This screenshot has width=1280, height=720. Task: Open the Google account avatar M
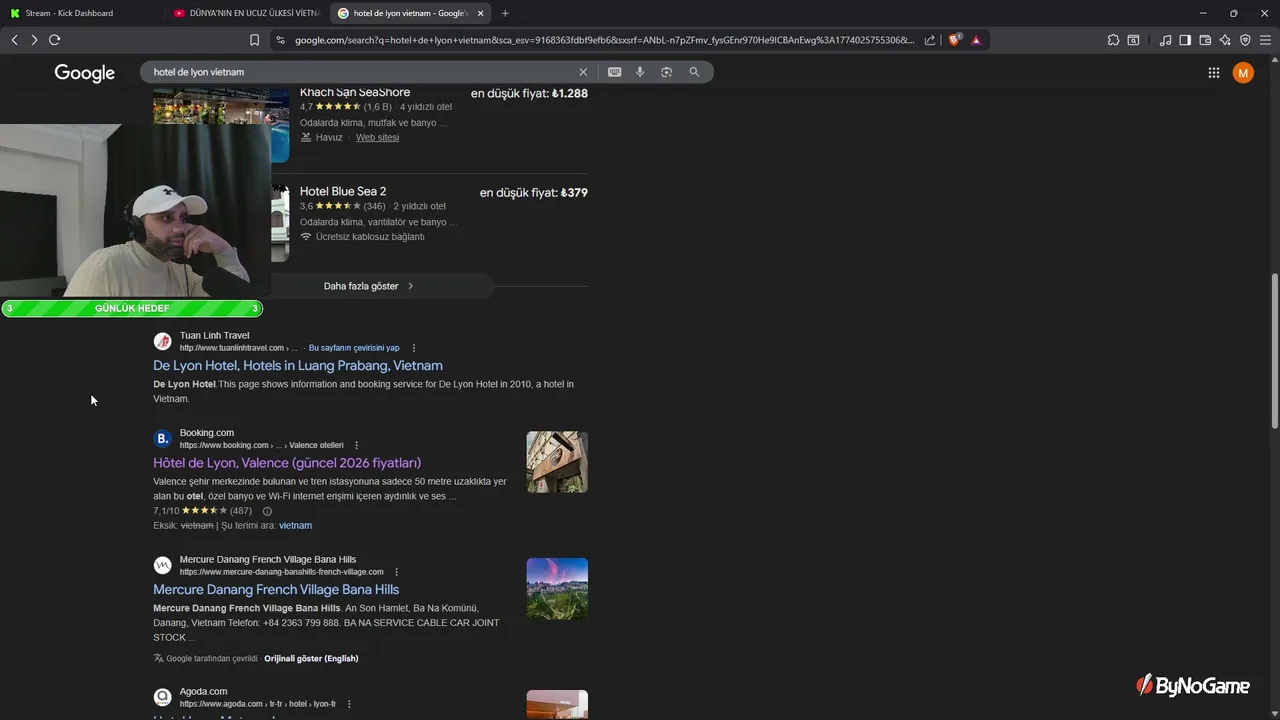point(1243,72)
